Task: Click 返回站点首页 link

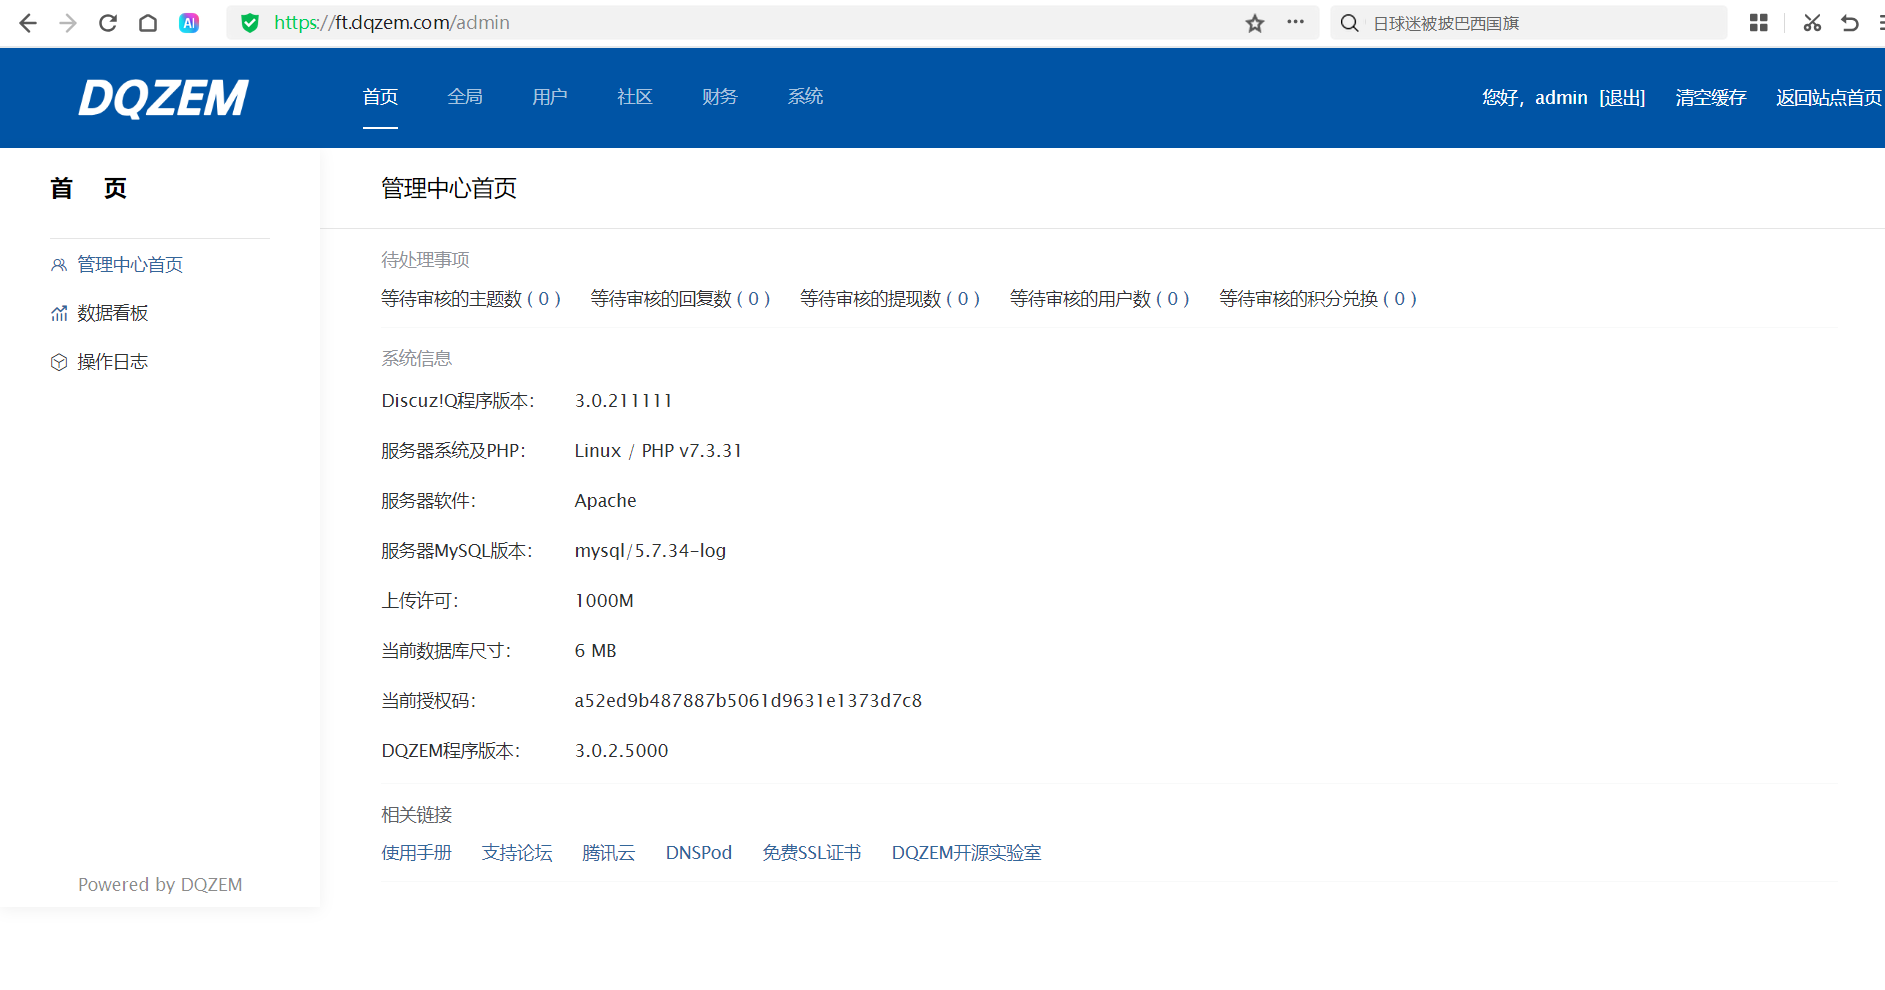Action: click(1829, 98)
